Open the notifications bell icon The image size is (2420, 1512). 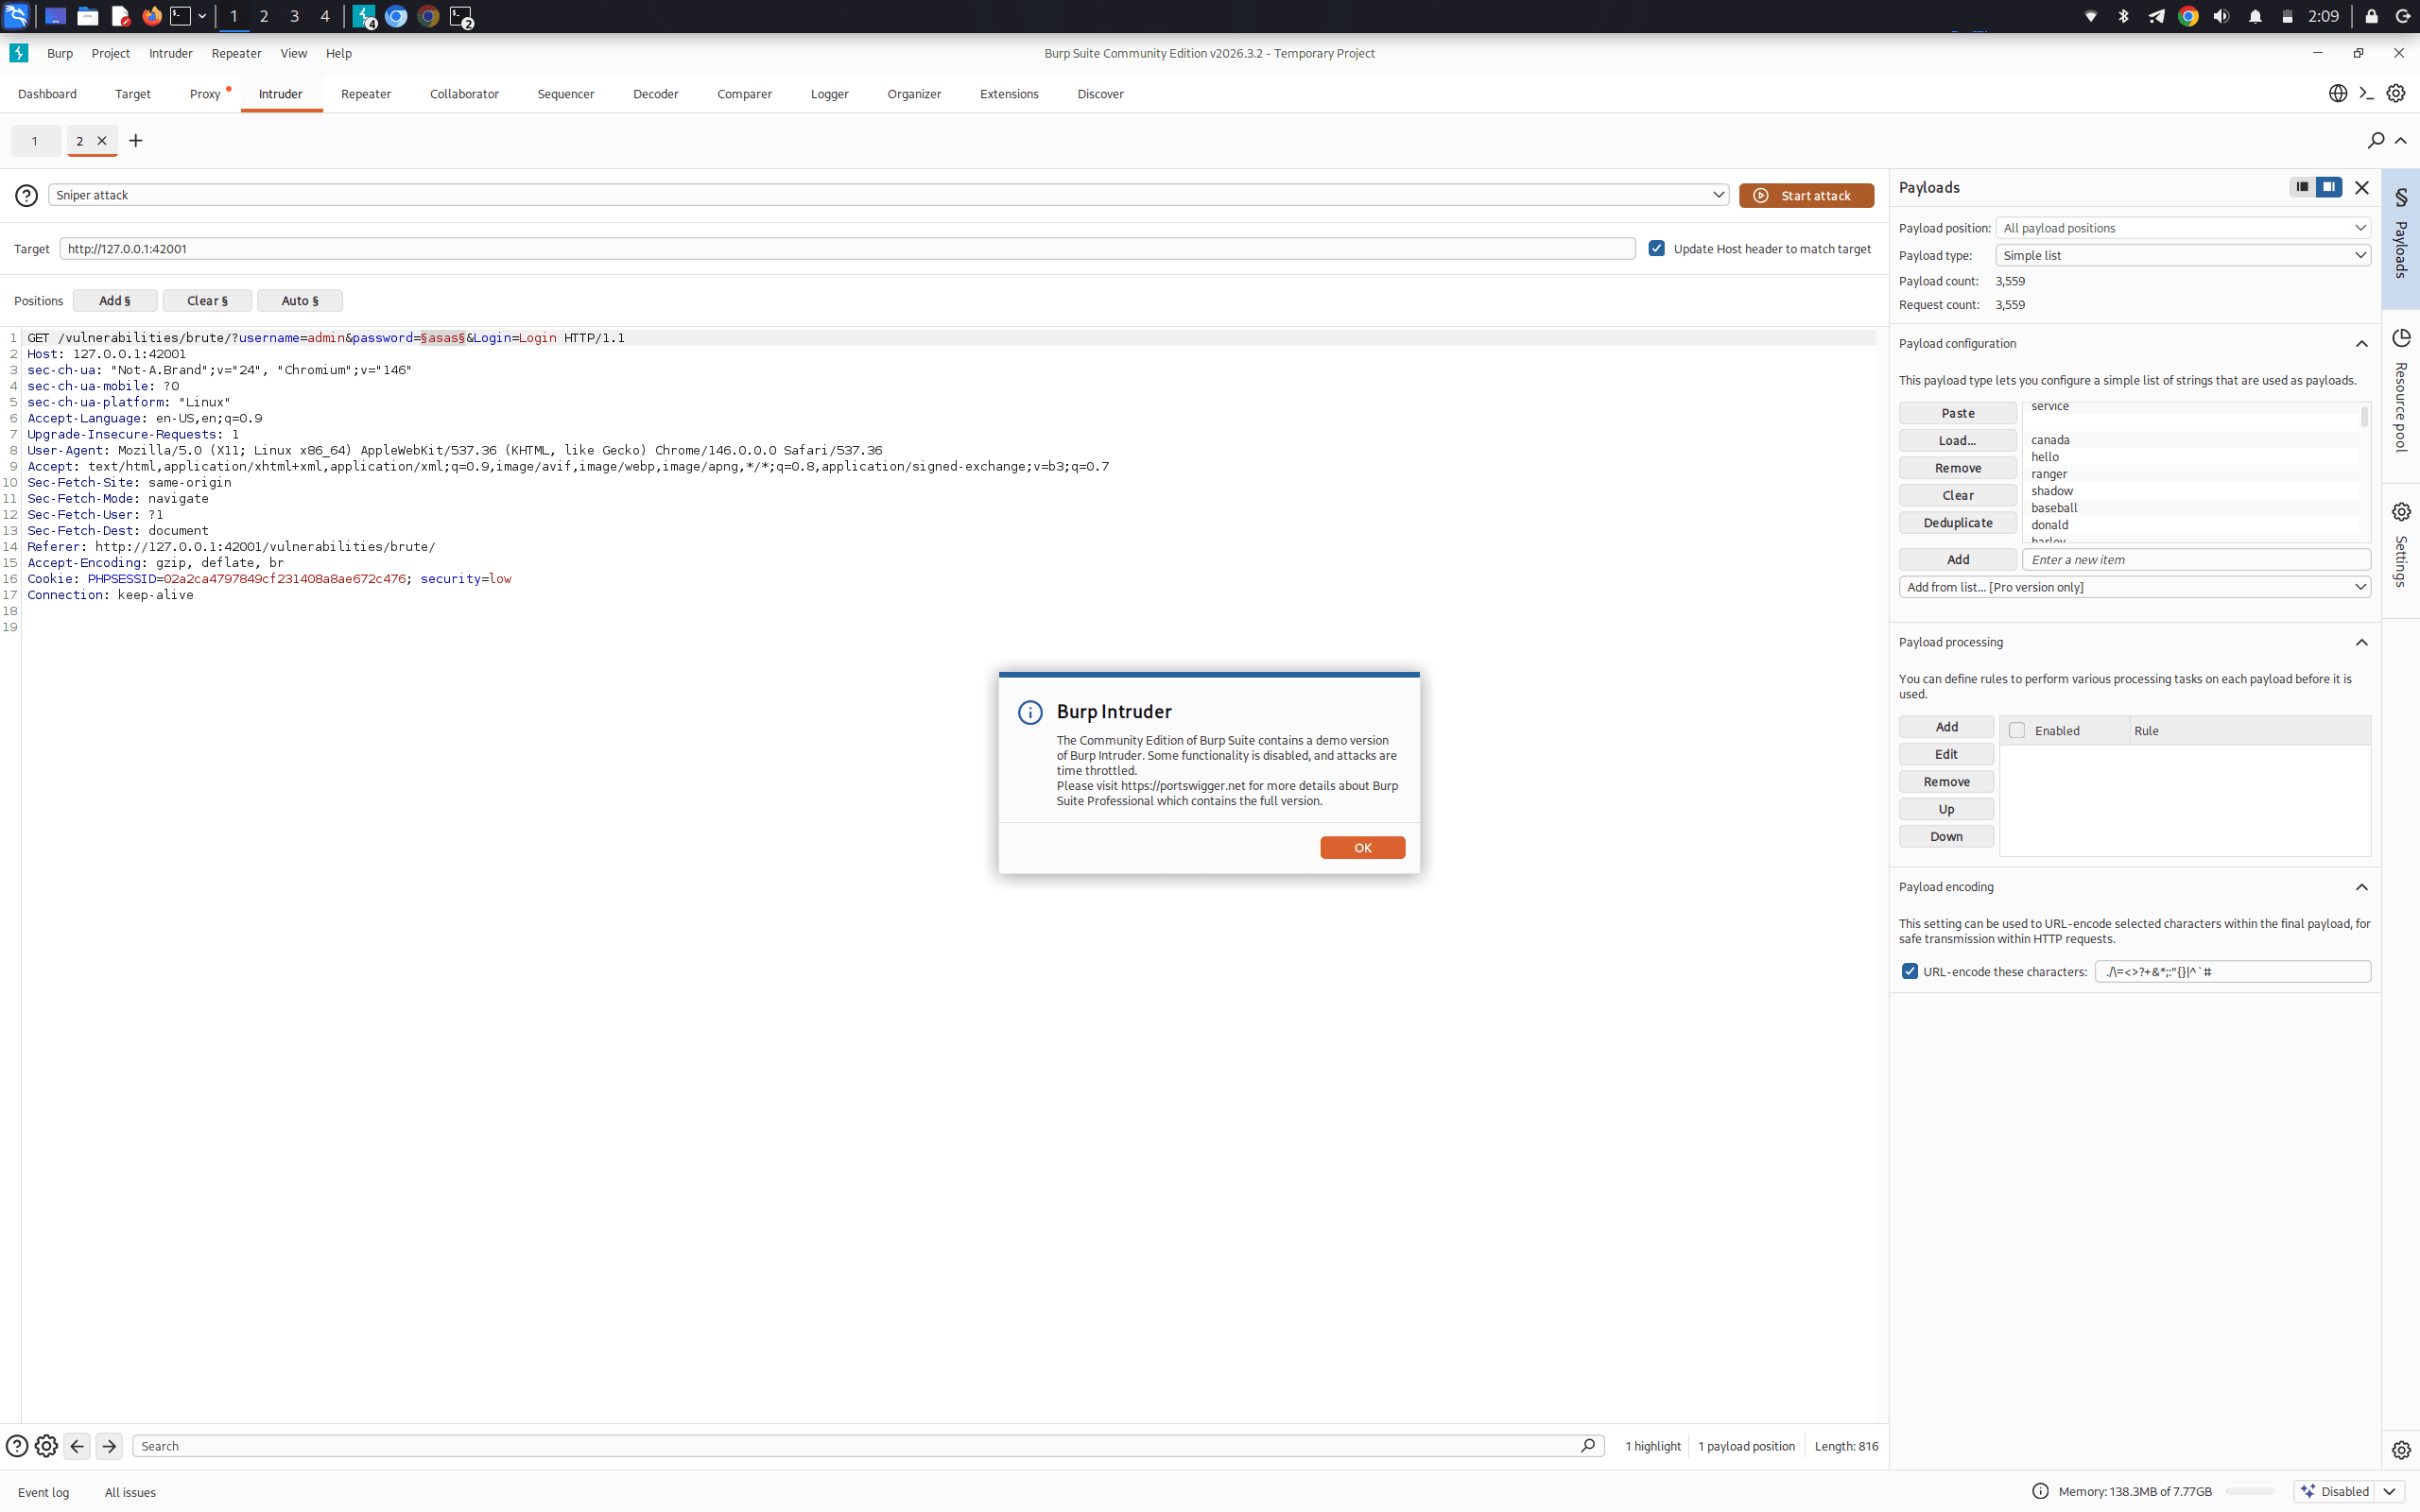pyautogui.click(x=2255, y=16)
